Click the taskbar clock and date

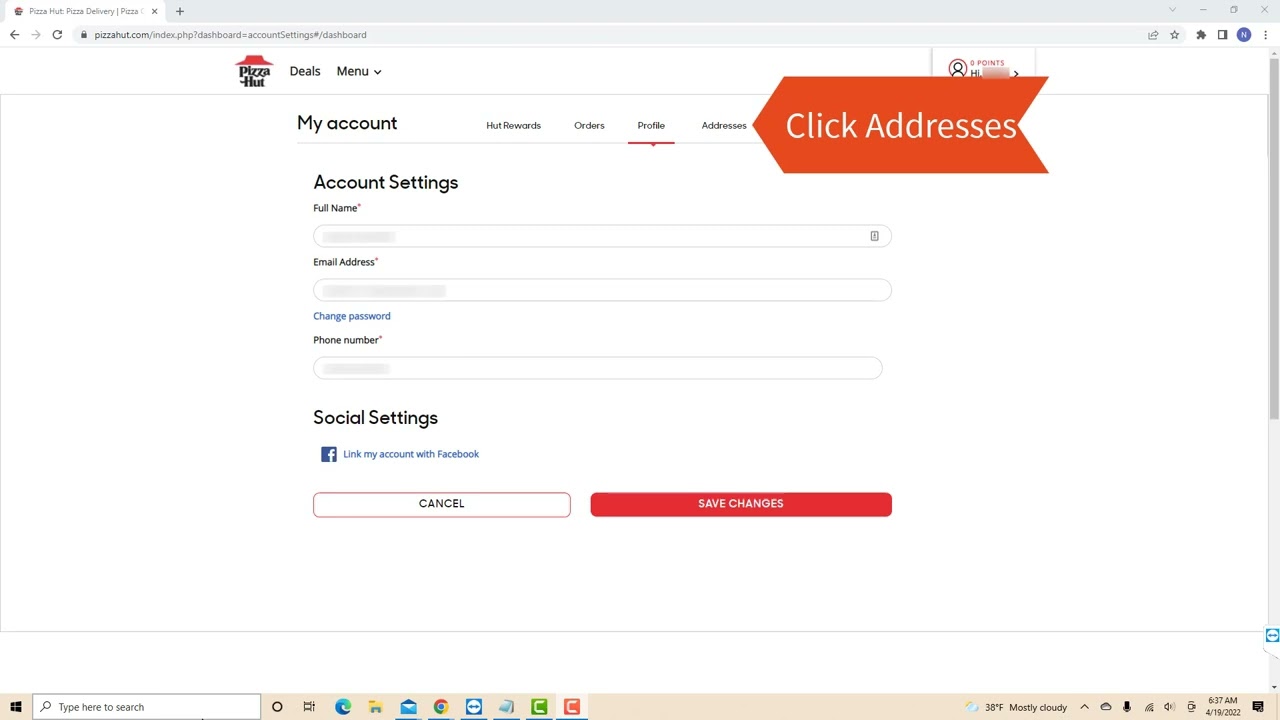coord(1223,707)
